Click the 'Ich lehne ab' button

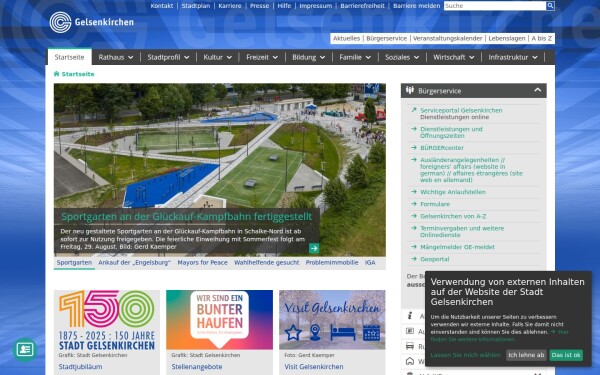click(526, 355)
